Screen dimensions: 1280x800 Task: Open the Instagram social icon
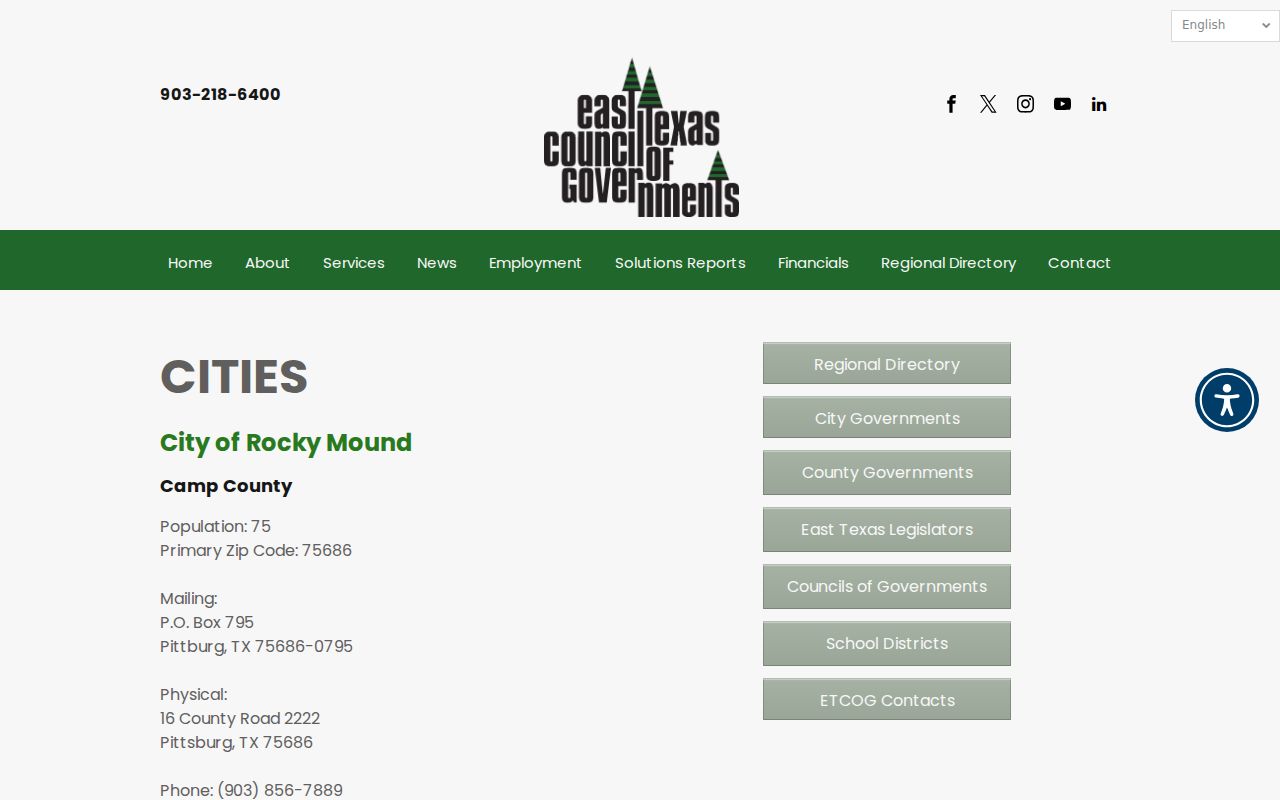click(x=1025, y=104)
